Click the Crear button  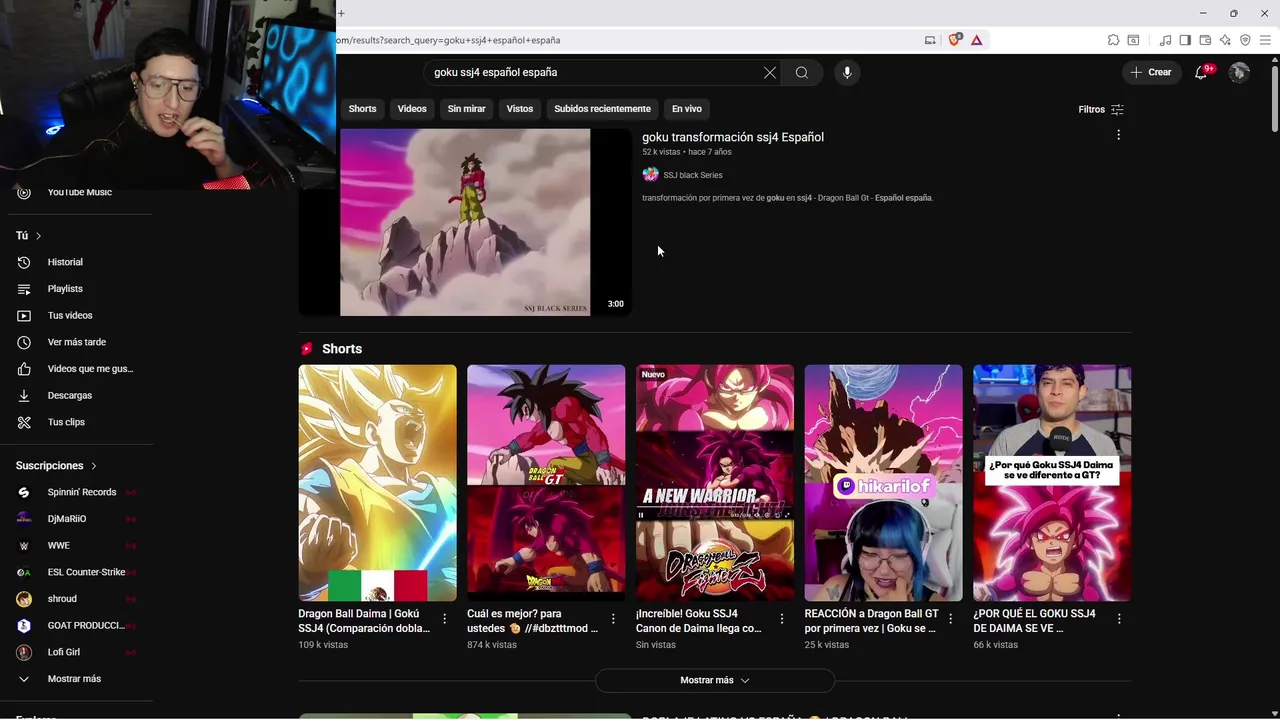coord(1151,72)
